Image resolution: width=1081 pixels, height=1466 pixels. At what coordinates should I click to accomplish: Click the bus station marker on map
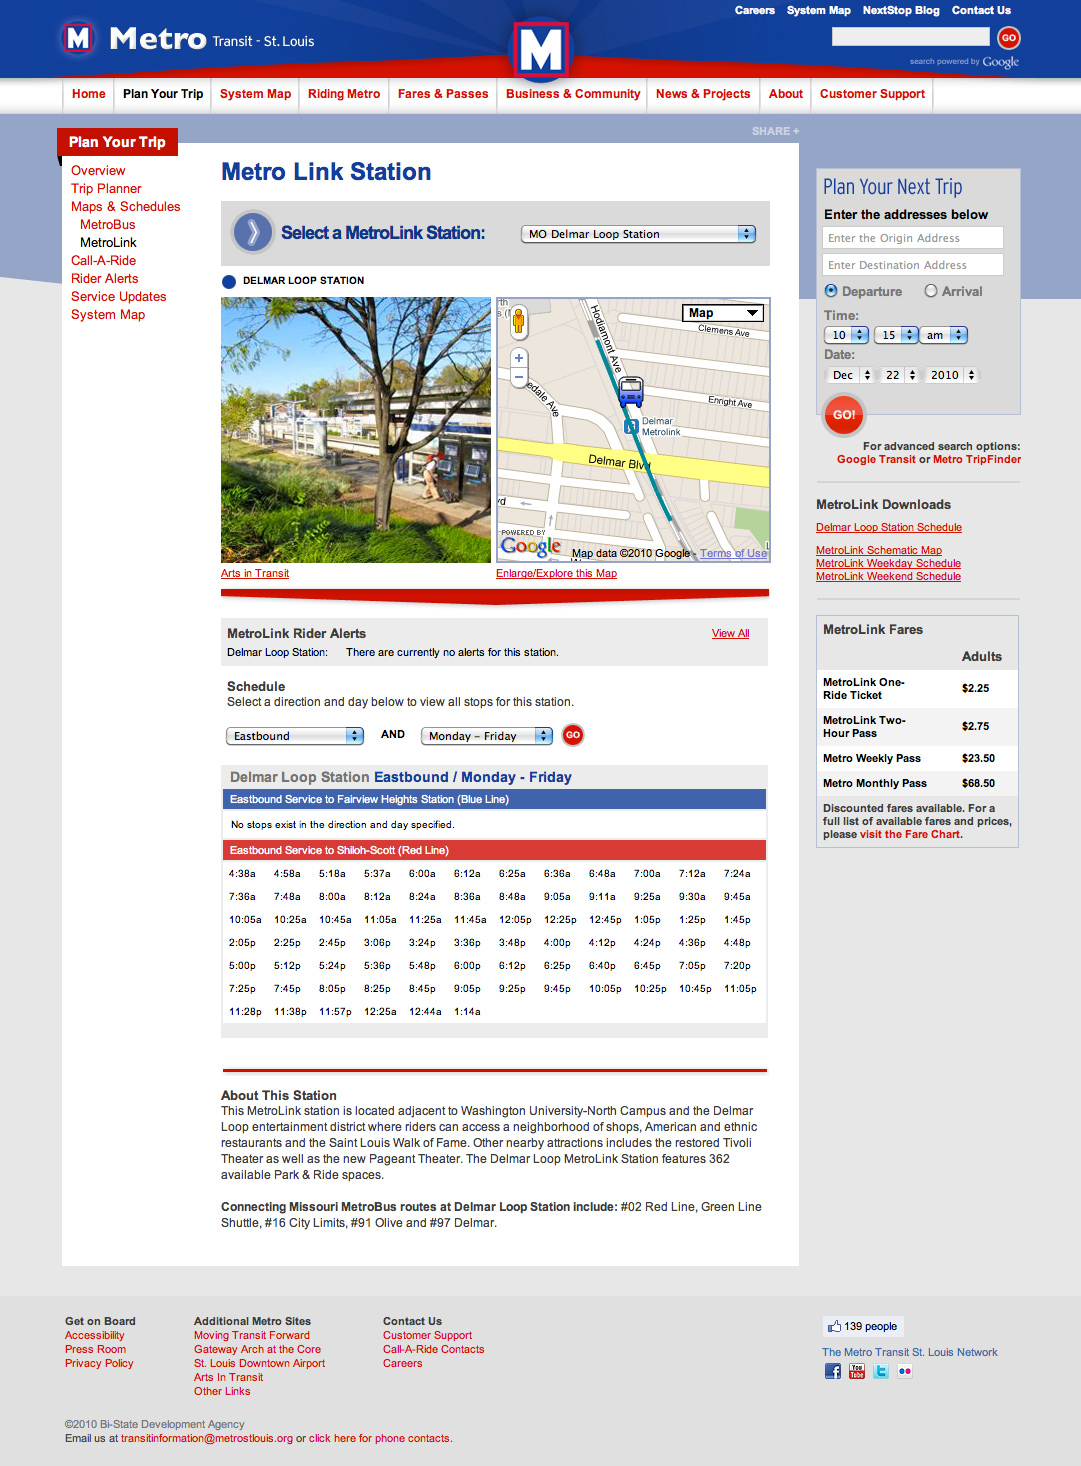coord(630,391)
